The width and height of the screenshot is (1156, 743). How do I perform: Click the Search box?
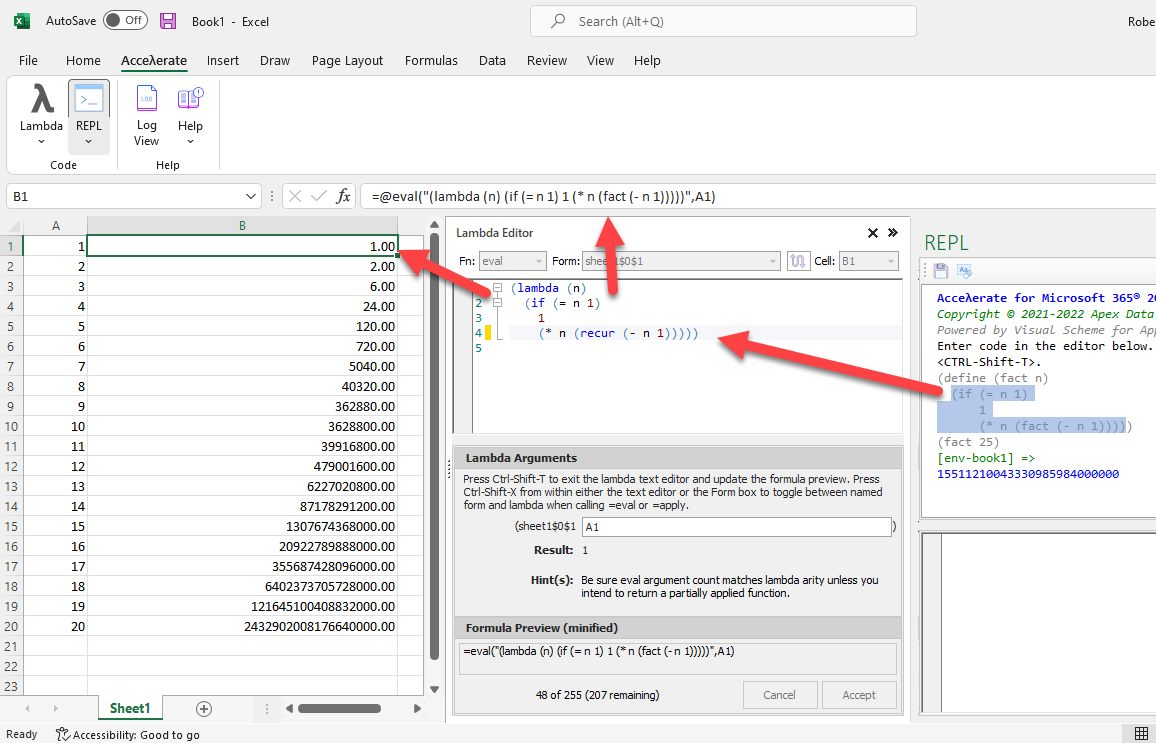(x=723, y=21)
